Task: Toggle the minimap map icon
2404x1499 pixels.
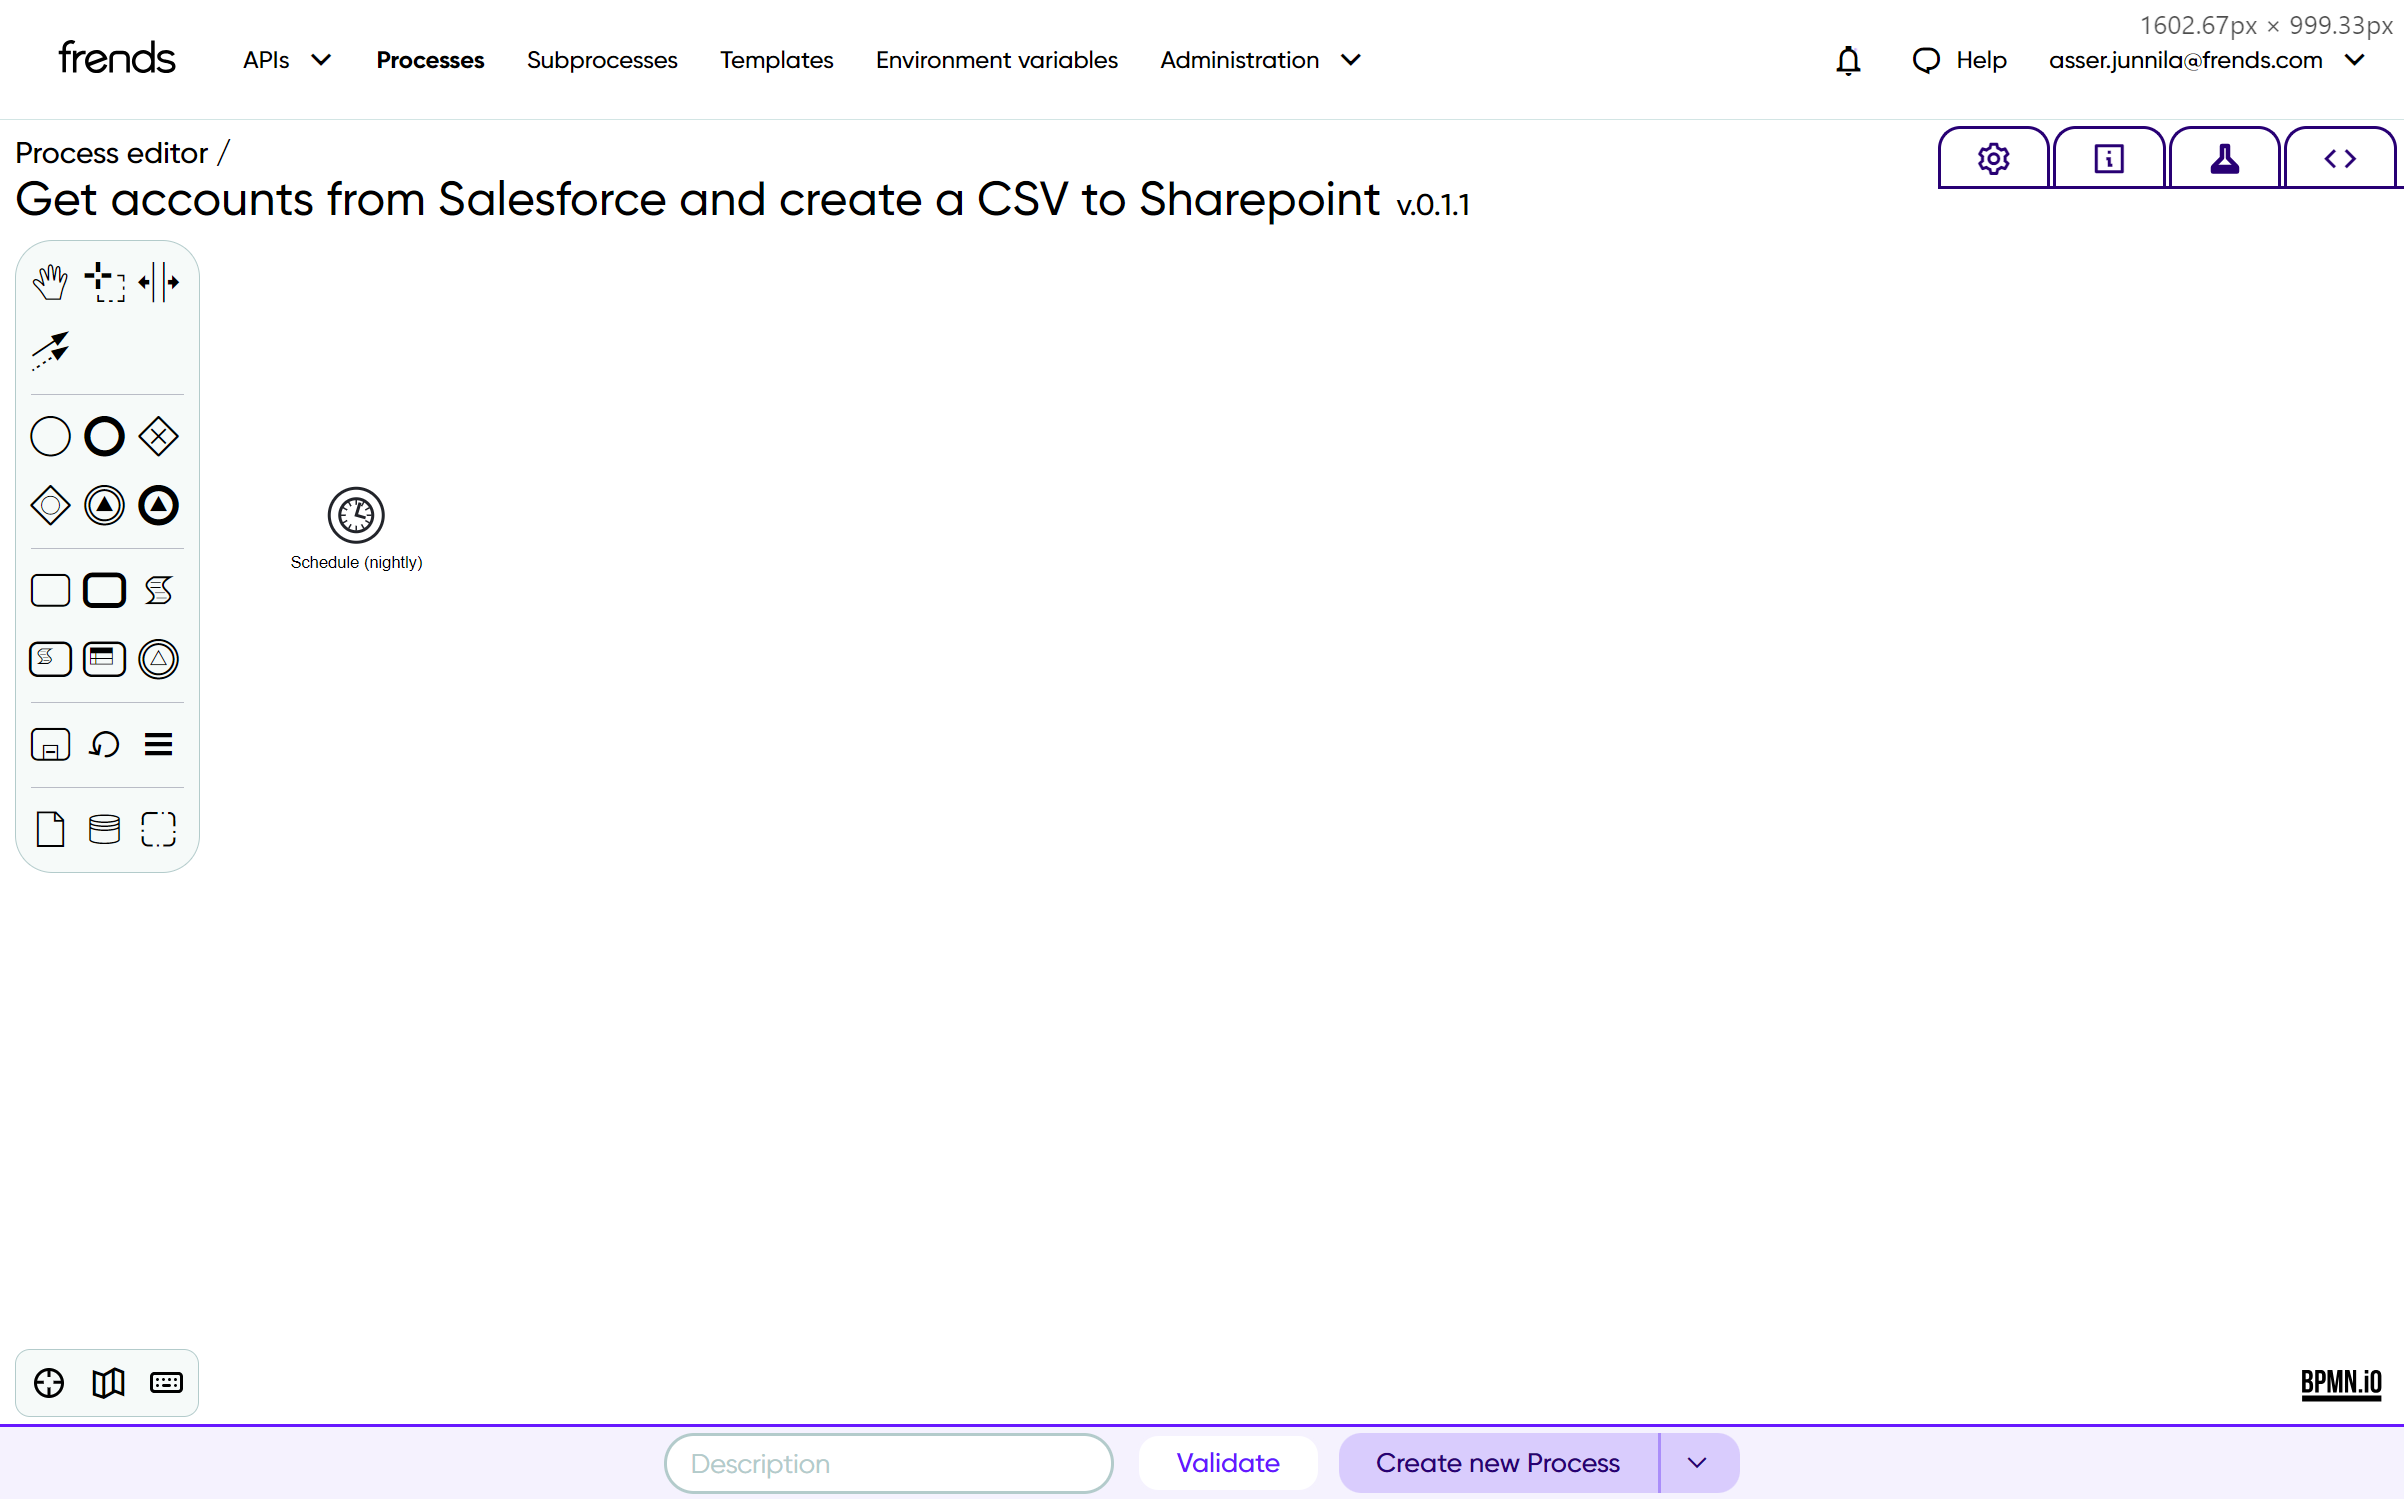Action: [x=108, y=1383]
